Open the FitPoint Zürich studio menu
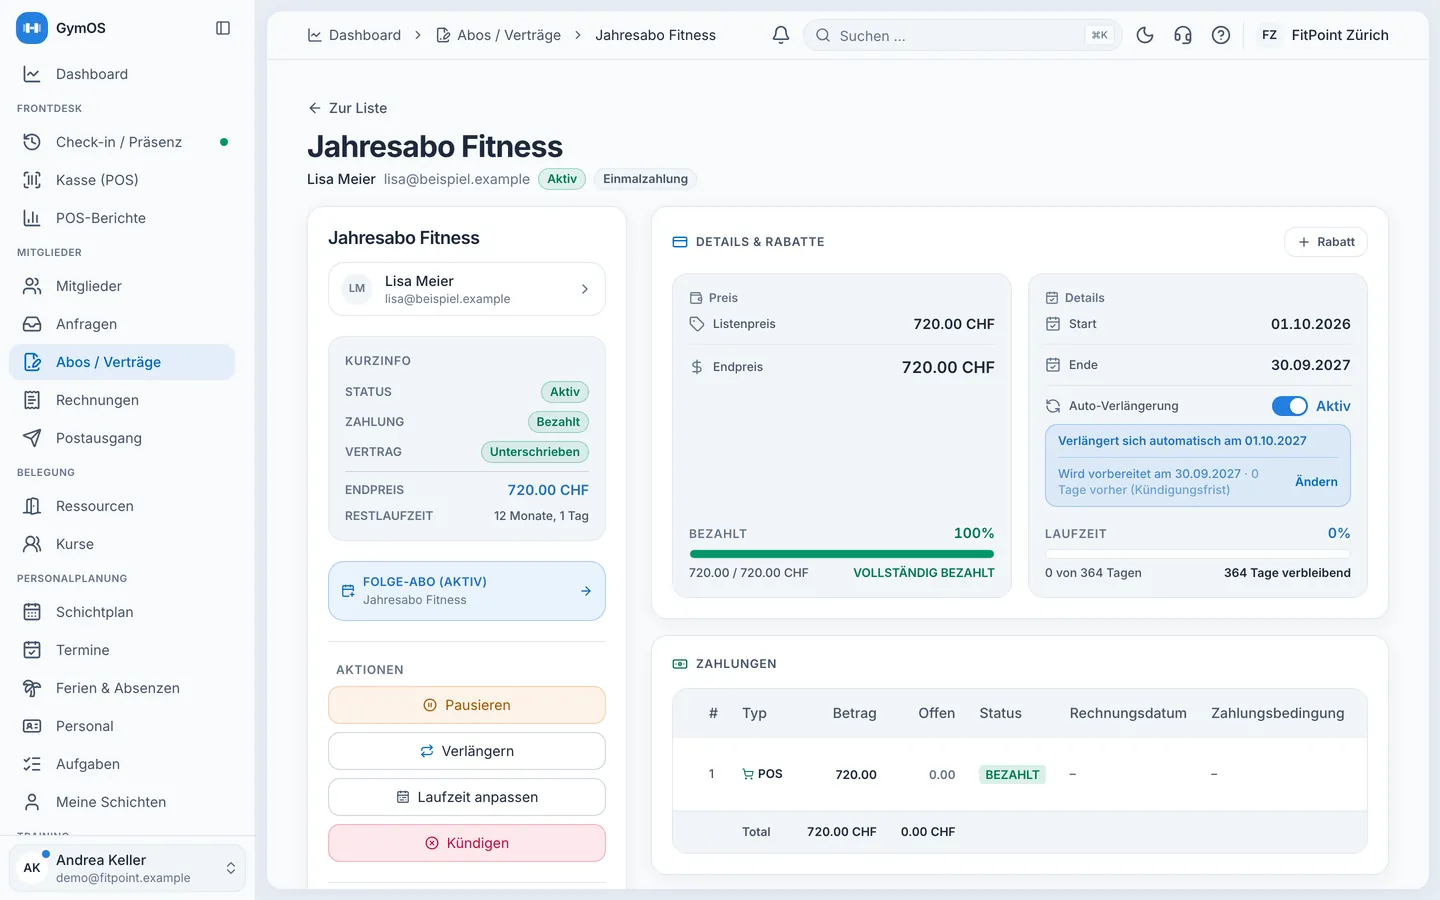Viewport: 1440px width, 900px height. (x=1324, y=35)
